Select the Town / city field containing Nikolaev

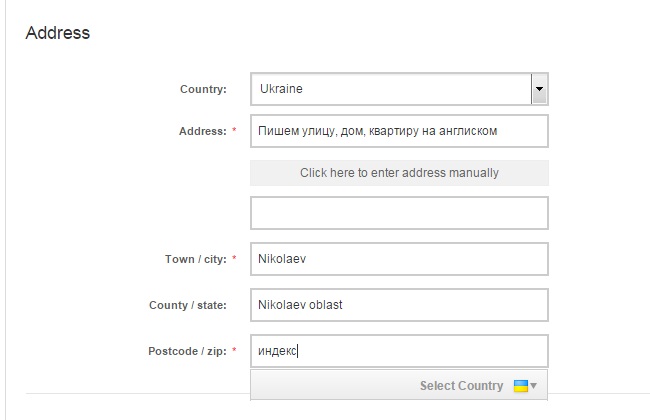(399, 259)
